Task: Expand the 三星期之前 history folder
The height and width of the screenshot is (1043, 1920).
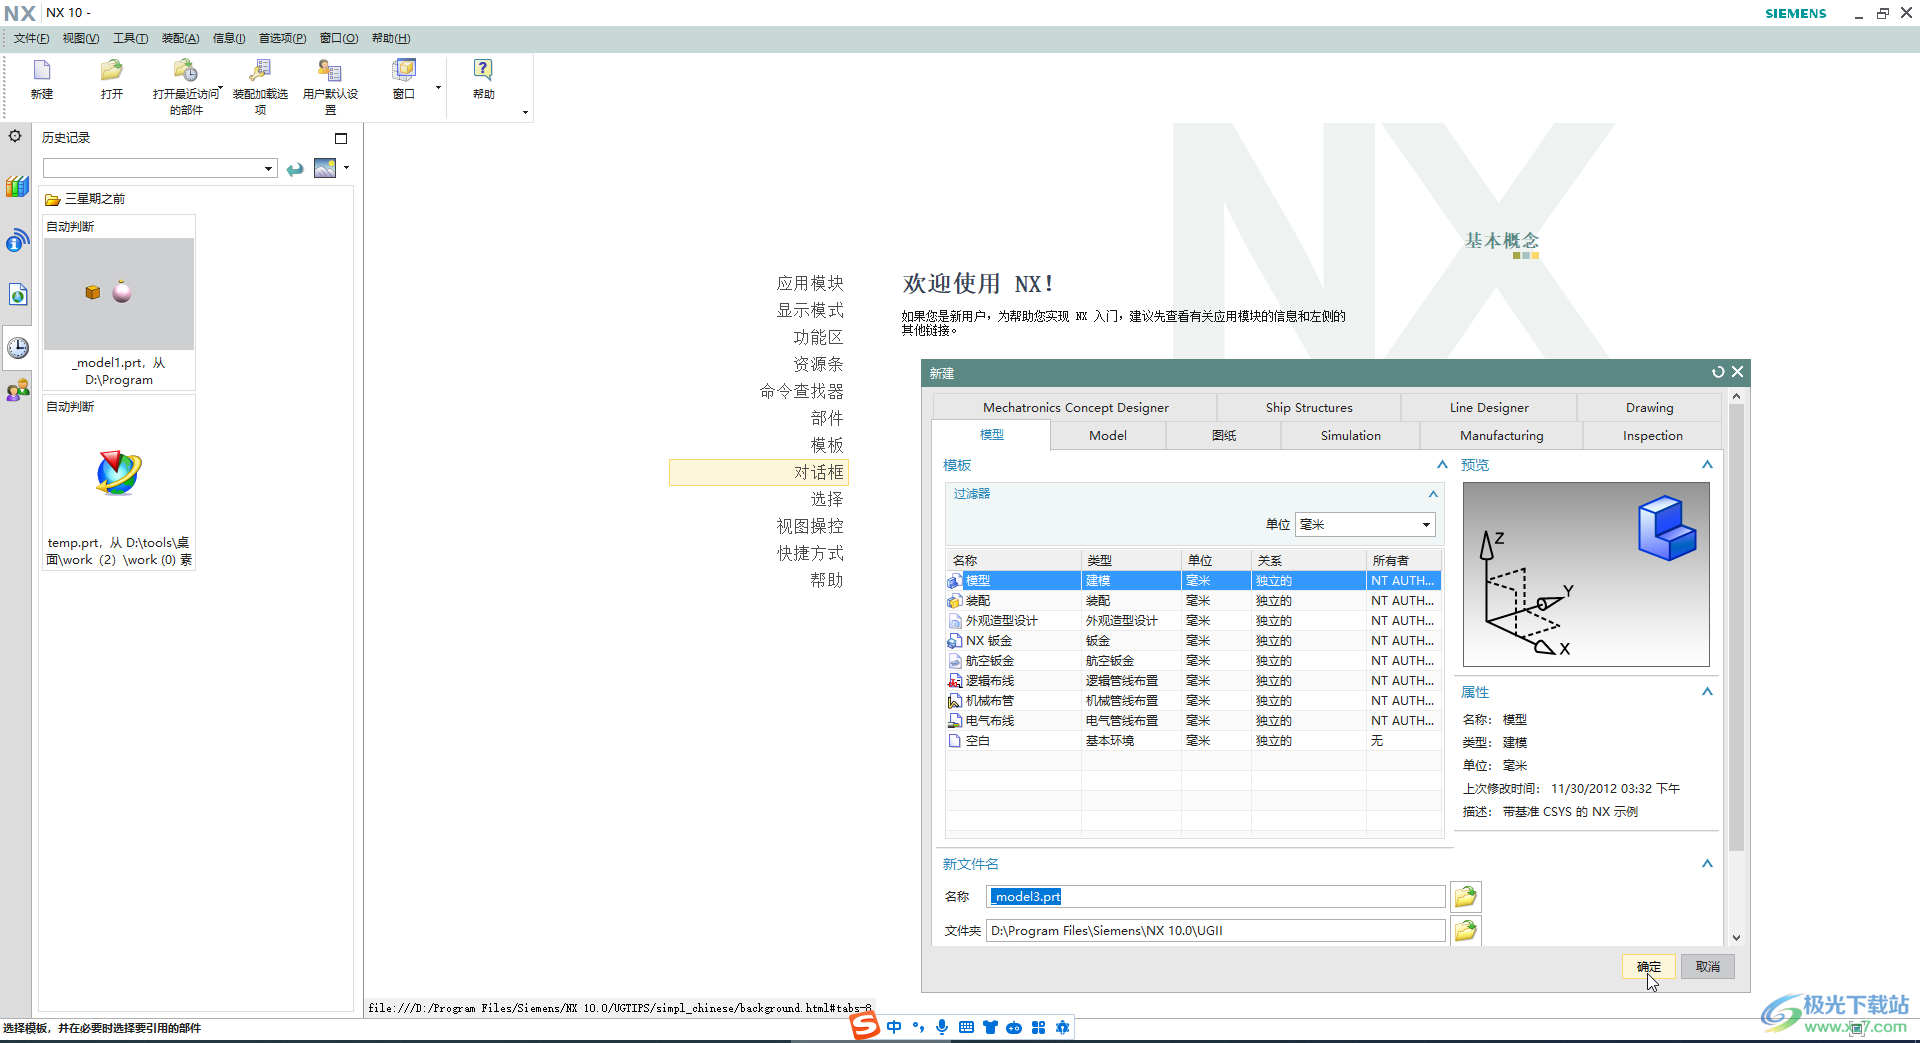Action: (85, 199)
